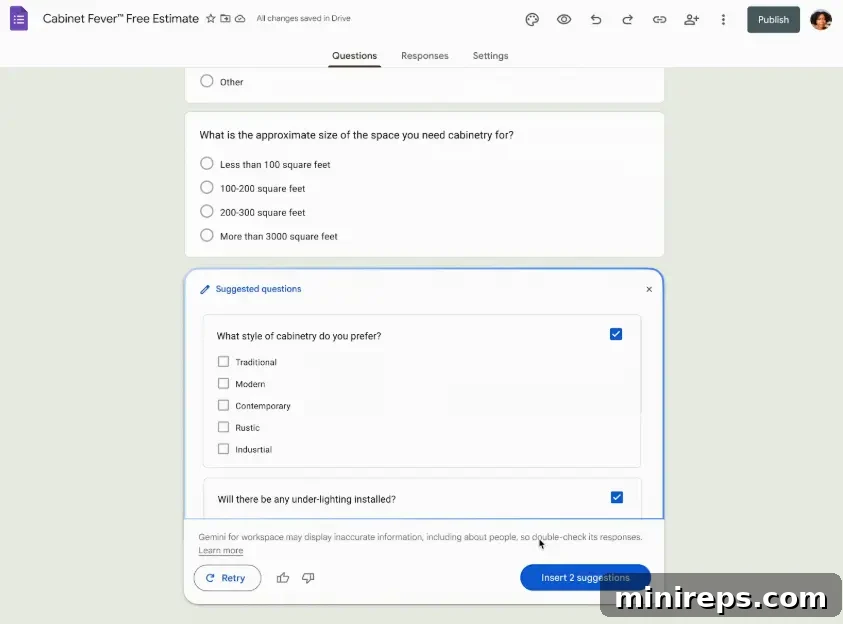Uncheck the under-lighting suggestion
This screenshot has height=624, width=843.
[x=617, y=497]
